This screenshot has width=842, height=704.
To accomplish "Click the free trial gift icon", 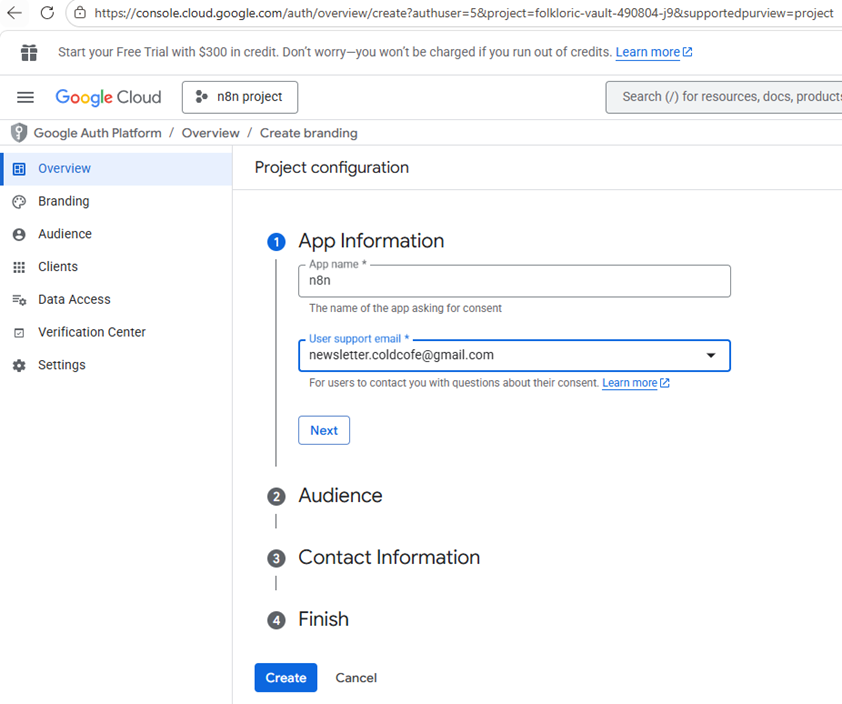I will pyautogui.click(x=29, y=52).
